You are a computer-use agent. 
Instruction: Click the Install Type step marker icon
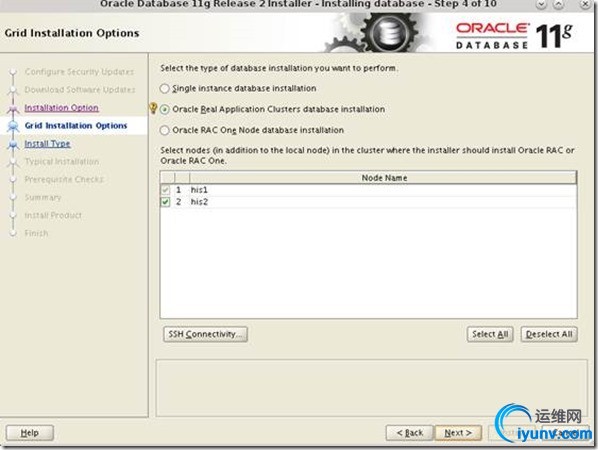[13, 144]
